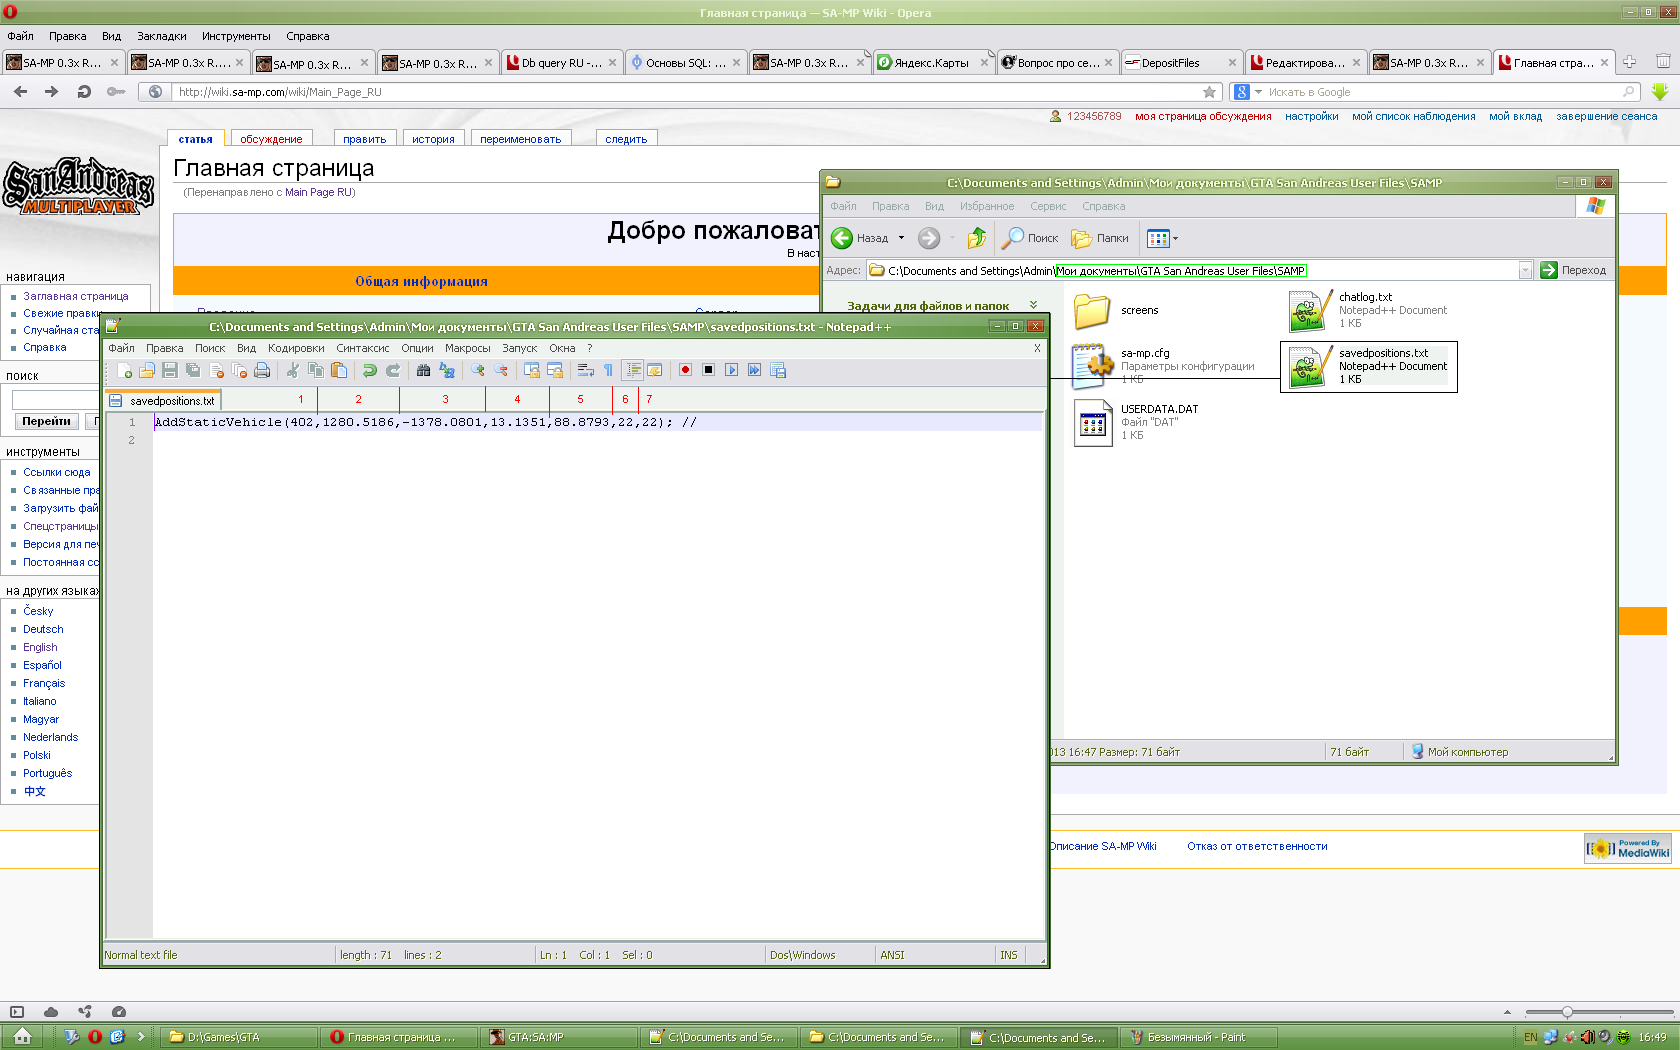Toggle the indent guide button in Notepad++
The width and height of the screenshot is (1680, 1050).
point(633,371)
